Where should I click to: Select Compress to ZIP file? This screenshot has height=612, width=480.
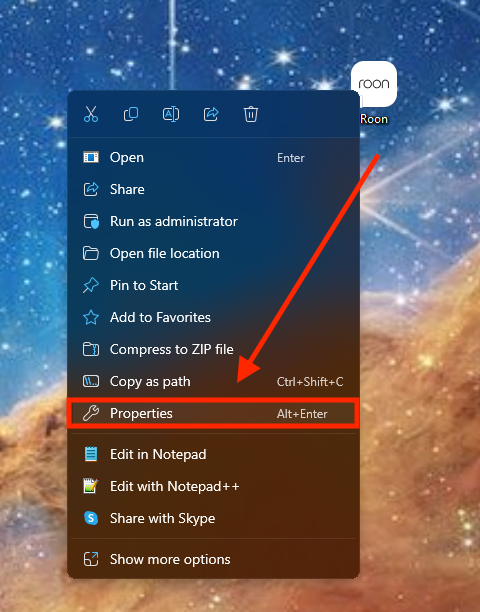point(213,350)
